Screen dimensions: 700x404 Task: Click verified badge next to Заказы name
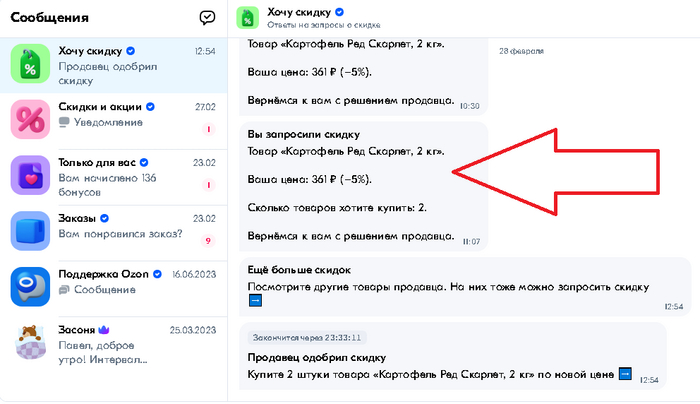point(104,218)
